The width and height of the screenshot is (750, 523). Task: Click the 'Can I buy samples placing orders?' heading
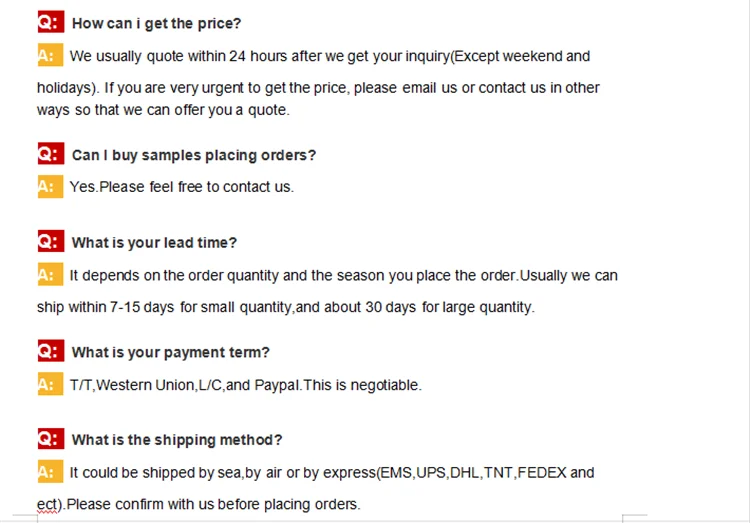click(194, 155)
